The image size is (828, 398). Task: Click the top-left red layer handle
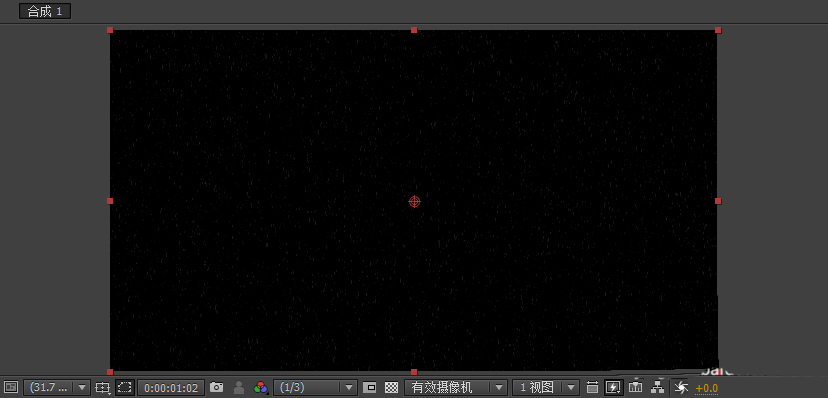pos(110,30)
